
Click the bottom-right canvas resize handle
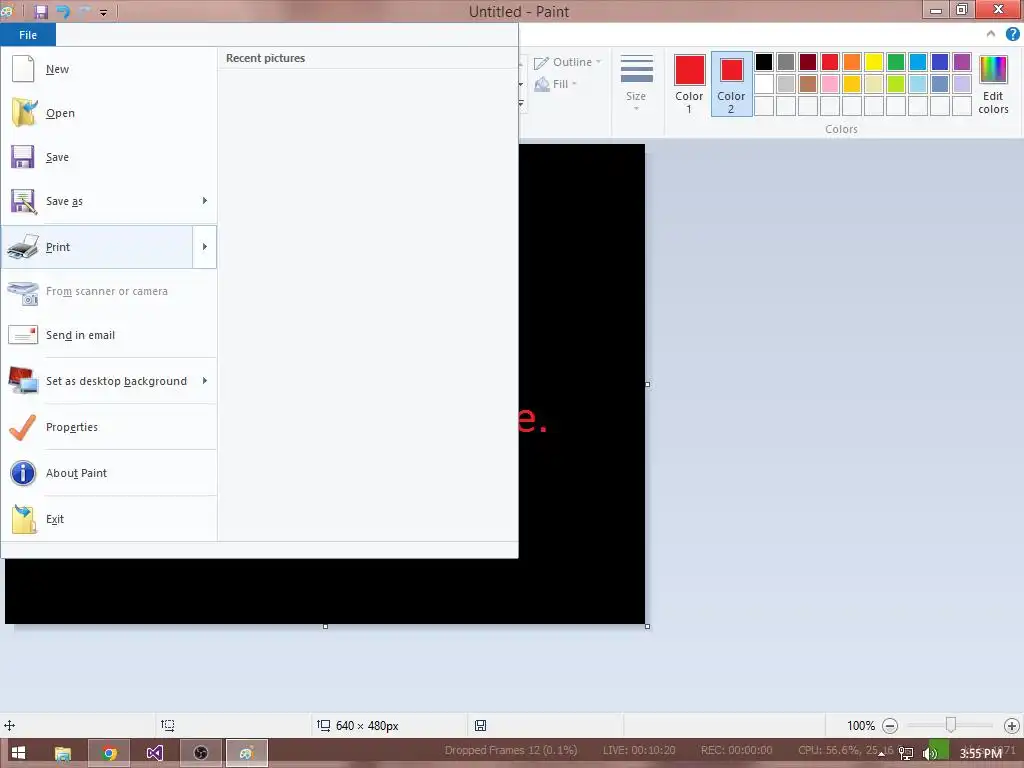[647, 626]
